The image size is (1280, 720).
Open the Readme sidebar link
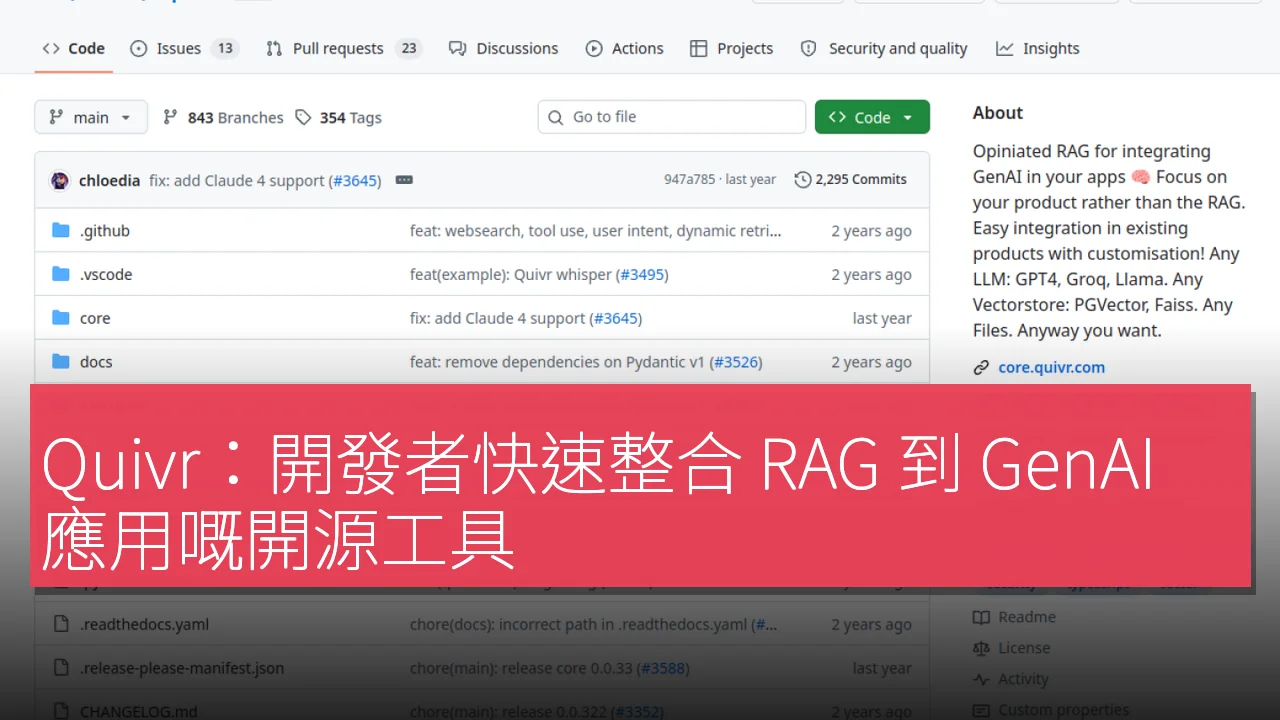(x=1027, y=617)
